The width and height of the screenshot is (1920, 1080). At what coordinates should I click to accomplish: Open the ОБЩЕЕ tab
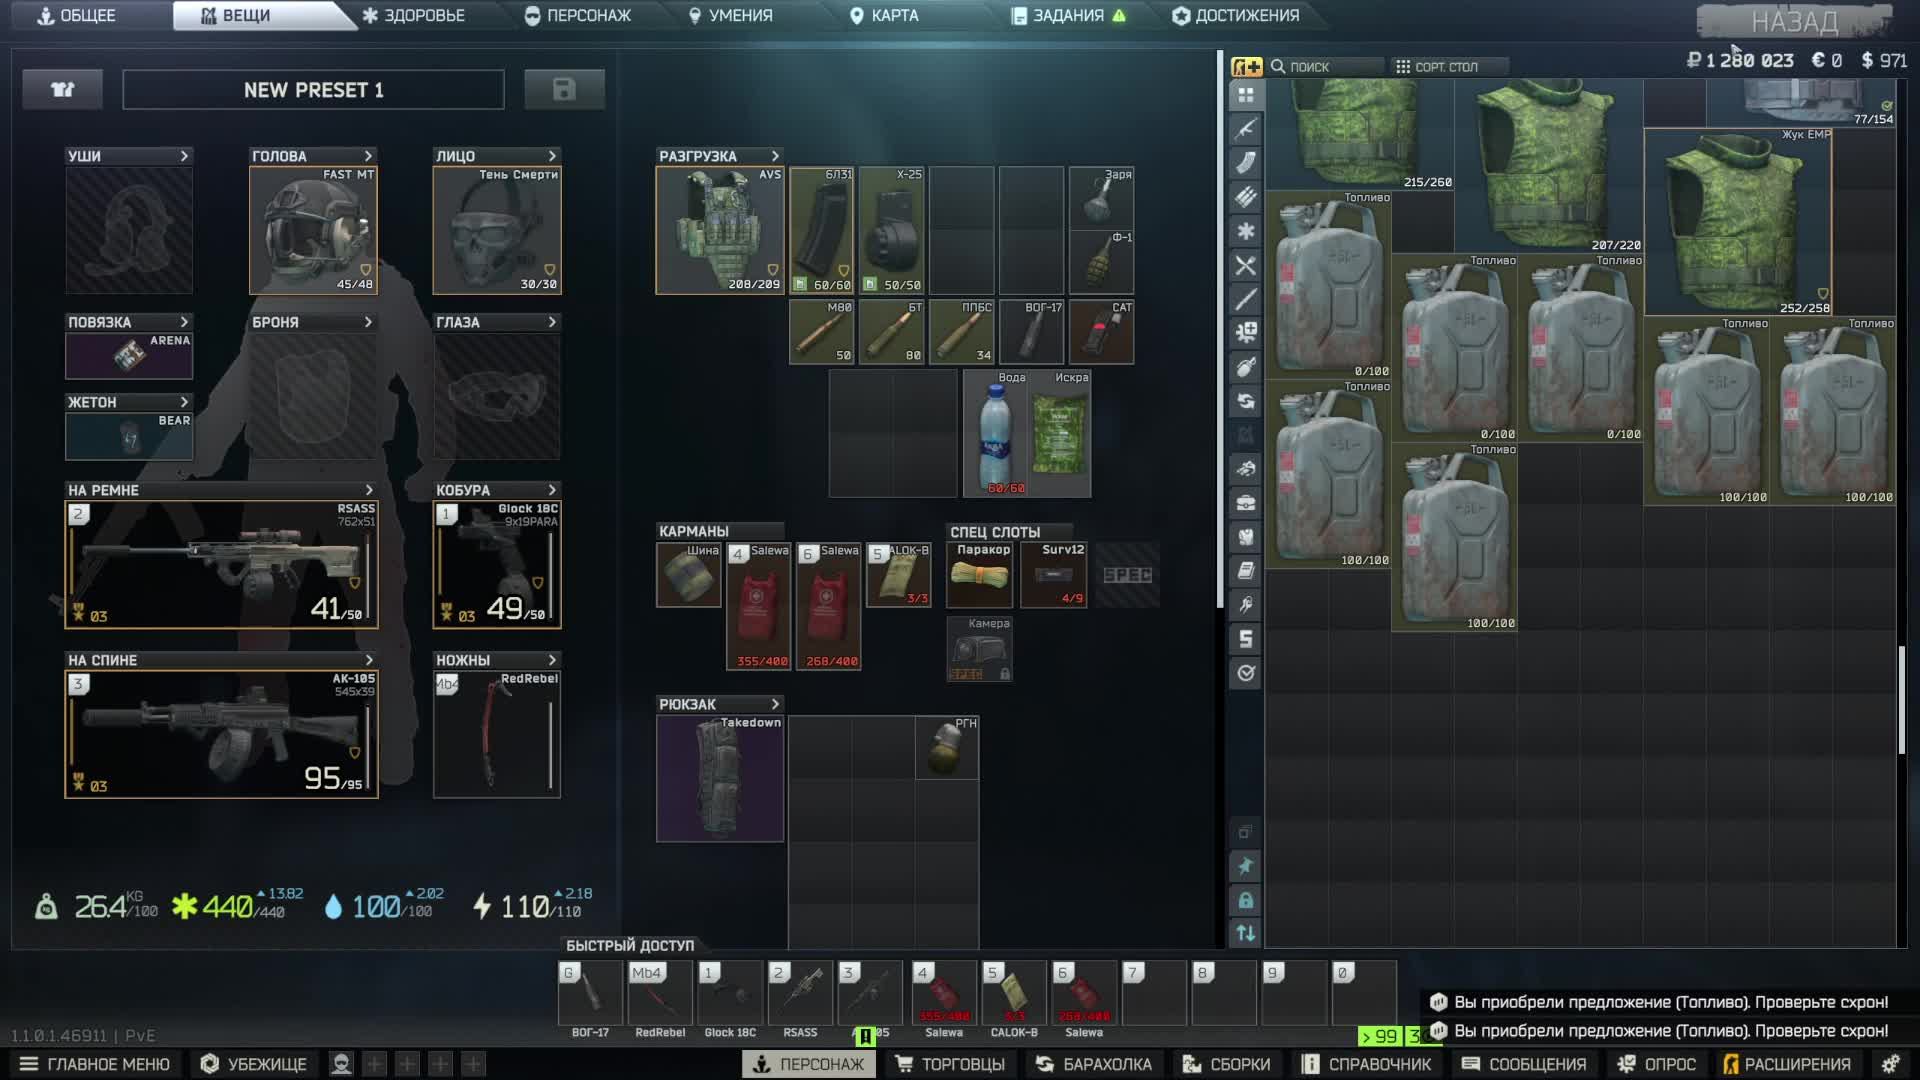(77, 16)
